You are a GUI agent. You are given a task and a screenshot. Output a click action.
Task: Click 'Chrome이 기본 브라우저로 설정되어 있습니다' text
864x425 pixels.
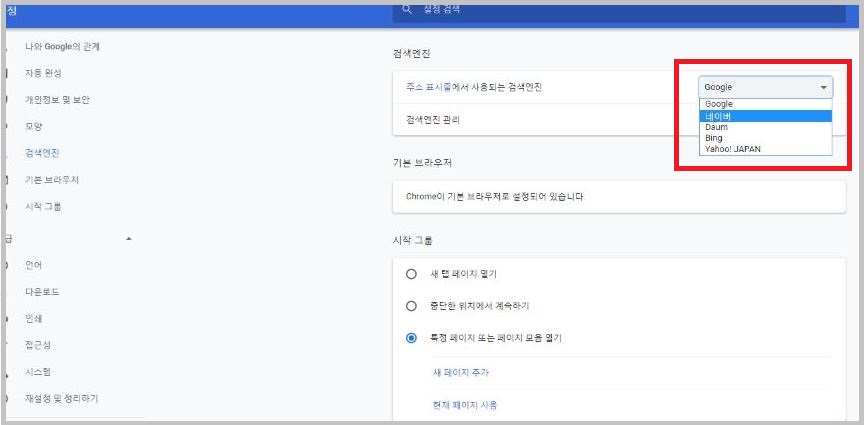(x=495, y=196)
